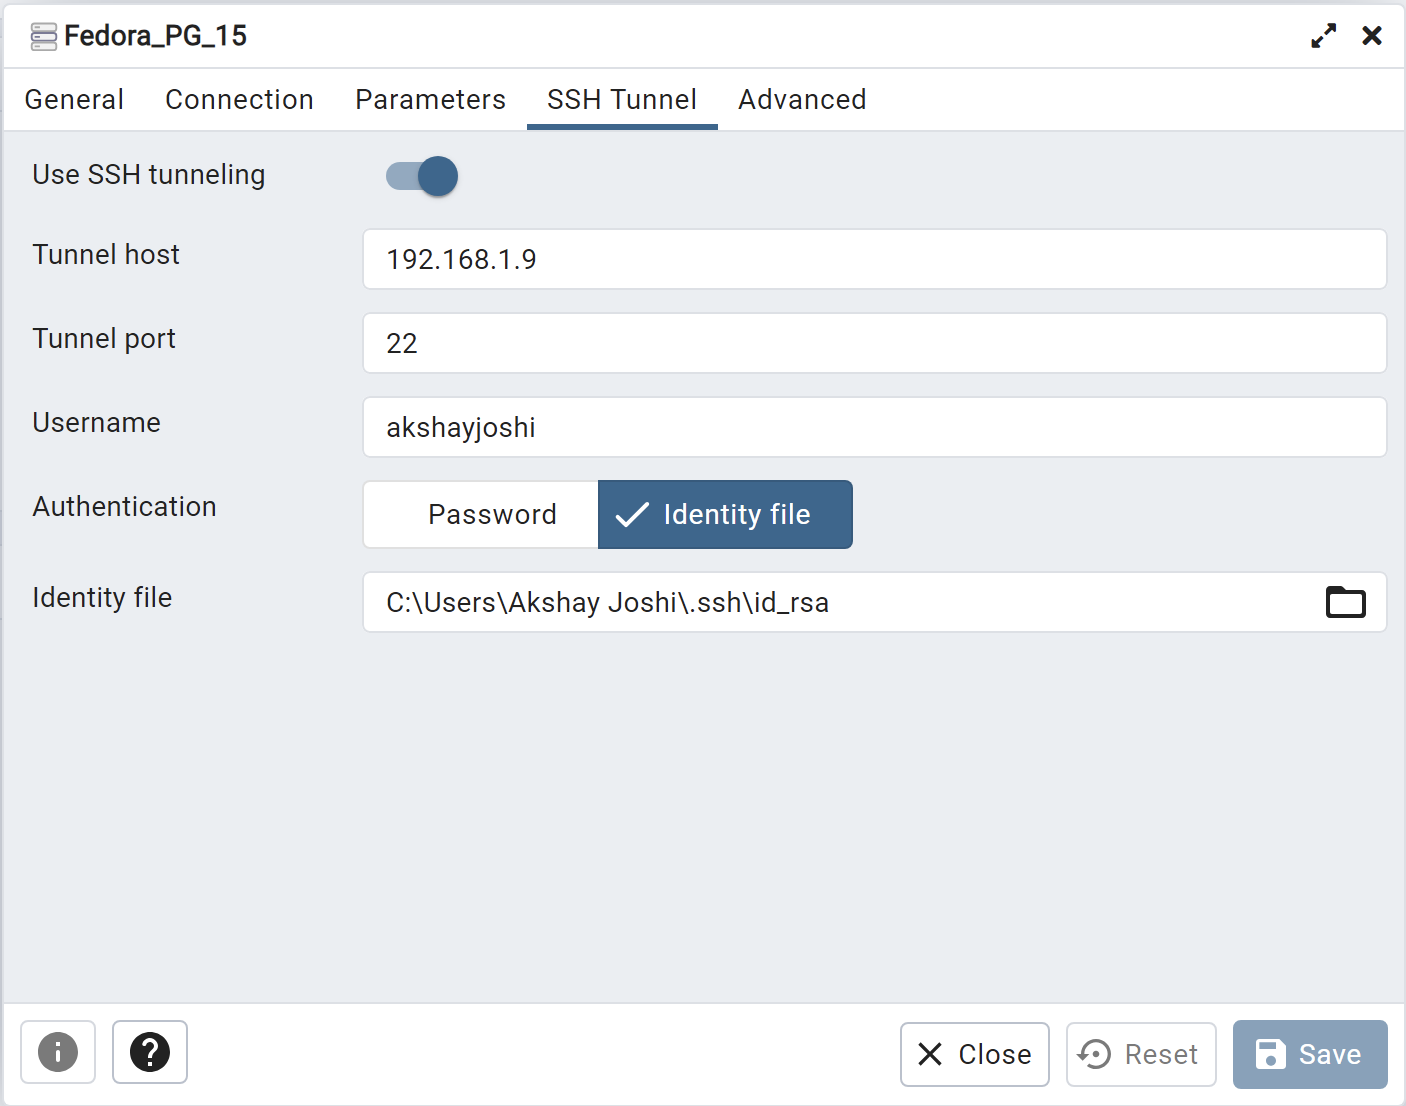Go to the General tab
Image resolution: width=1406 pixels, height=1106 pixels.
point(74,99)
